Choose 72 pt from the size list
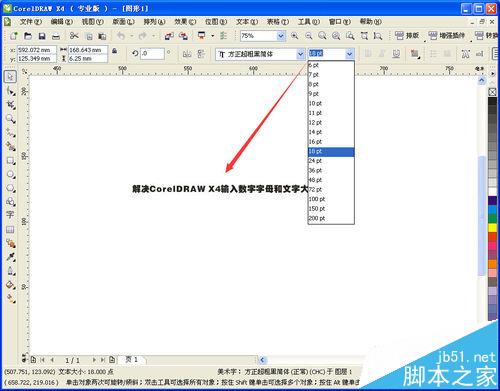 (x=331, y=190)
